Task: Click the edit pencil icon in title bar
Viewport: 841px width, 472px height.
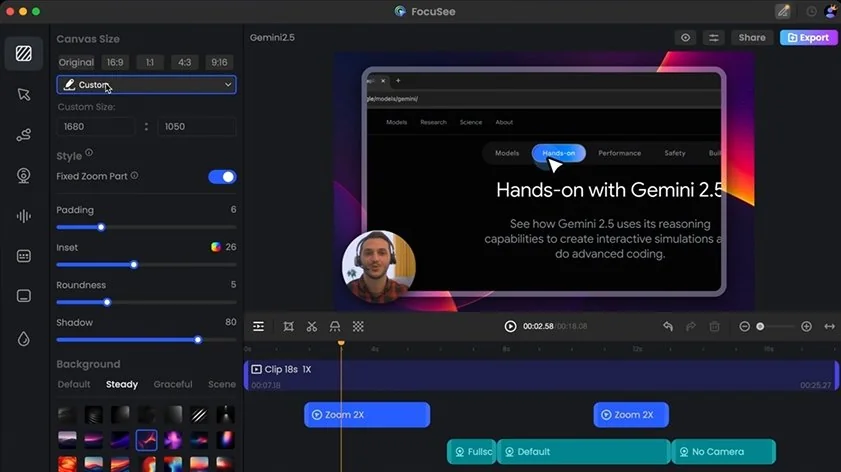Action: (x=783, y=11)
